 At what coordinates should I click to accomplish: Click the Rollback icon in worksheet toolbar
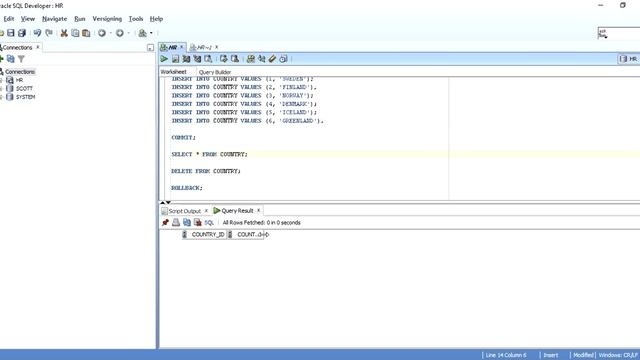[x=235, y=59]
